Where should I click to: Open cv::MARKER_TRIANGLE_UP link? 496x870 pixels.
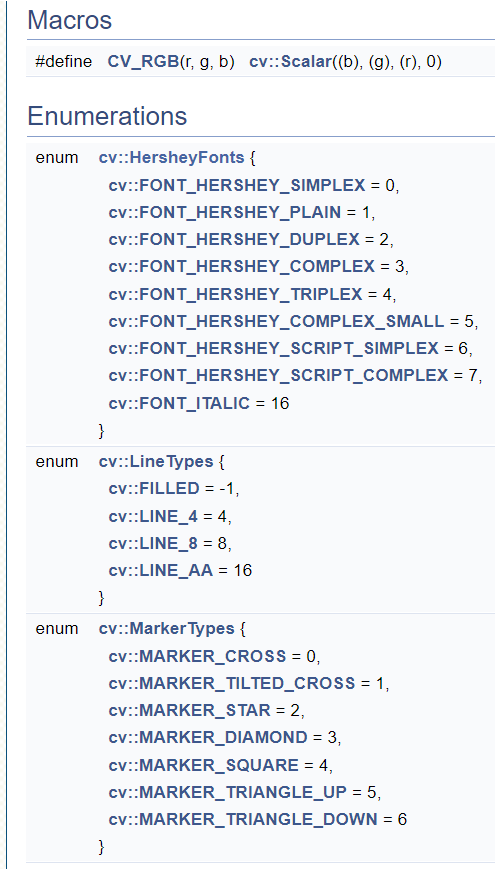click(x=227, y=792)
